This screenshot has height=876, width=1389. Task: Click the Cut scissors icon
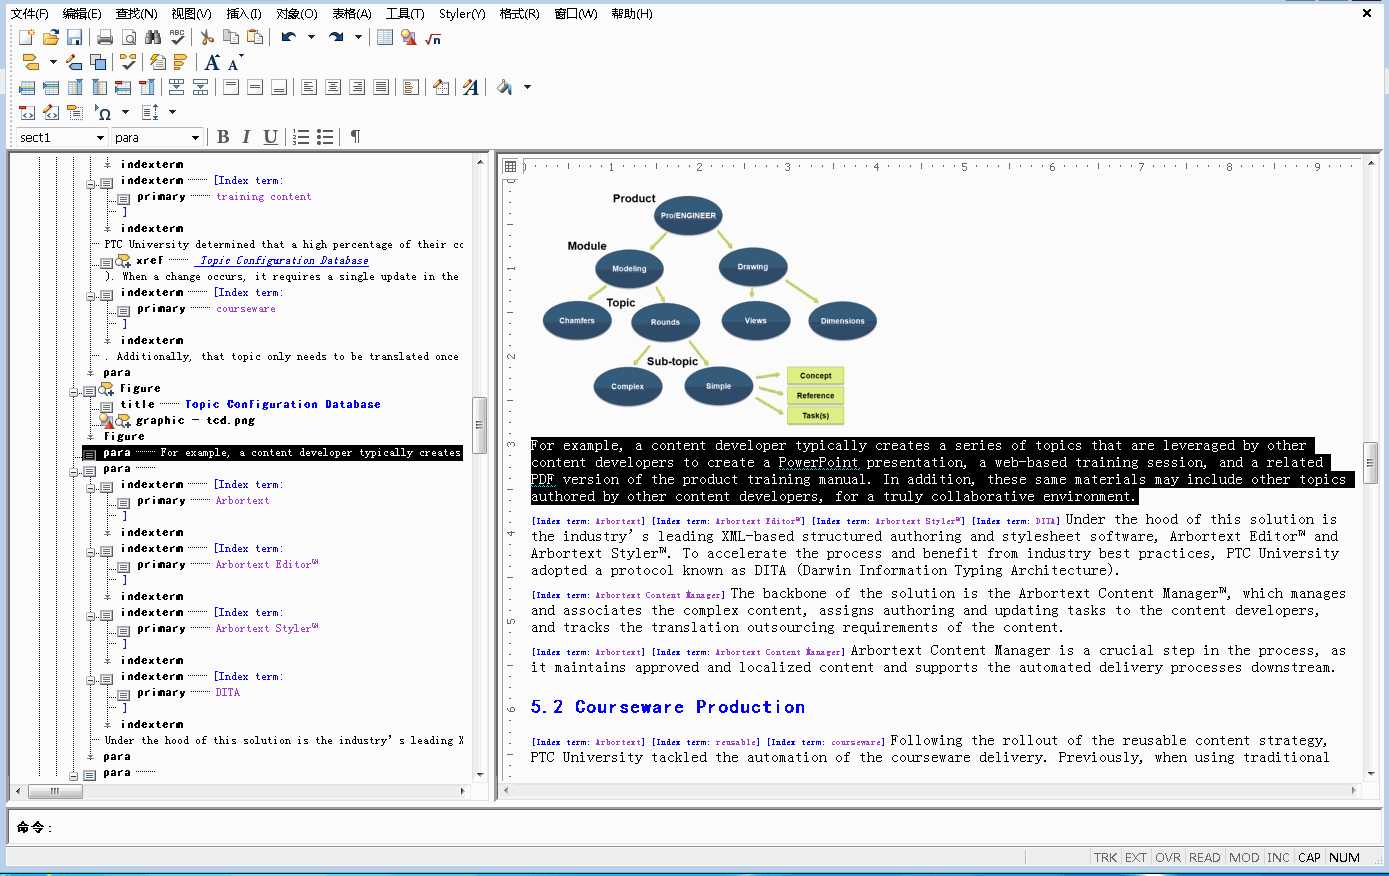[207, 37]
